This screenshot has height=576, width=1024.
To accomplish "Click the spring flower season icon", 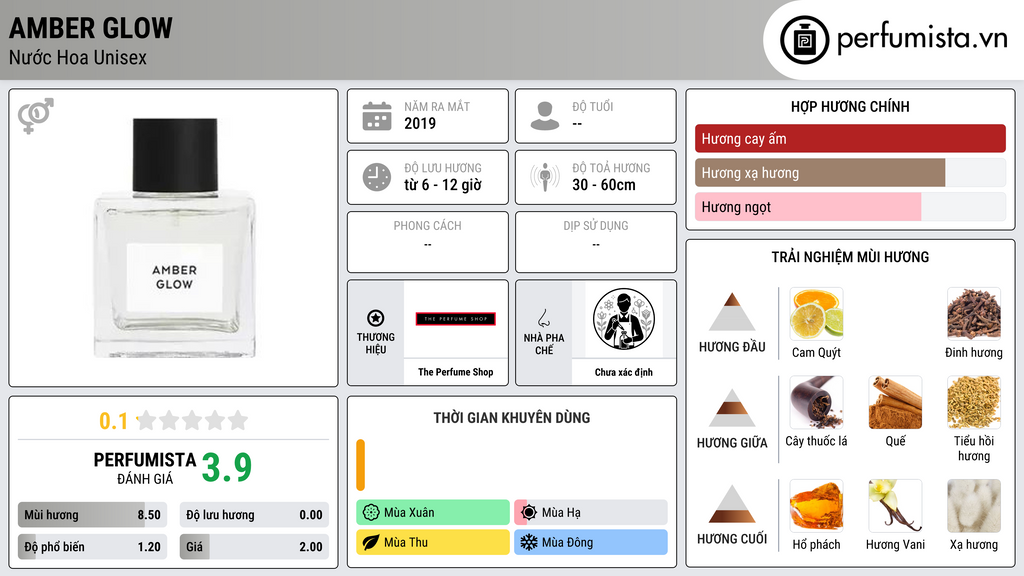I will click(371, 513).
